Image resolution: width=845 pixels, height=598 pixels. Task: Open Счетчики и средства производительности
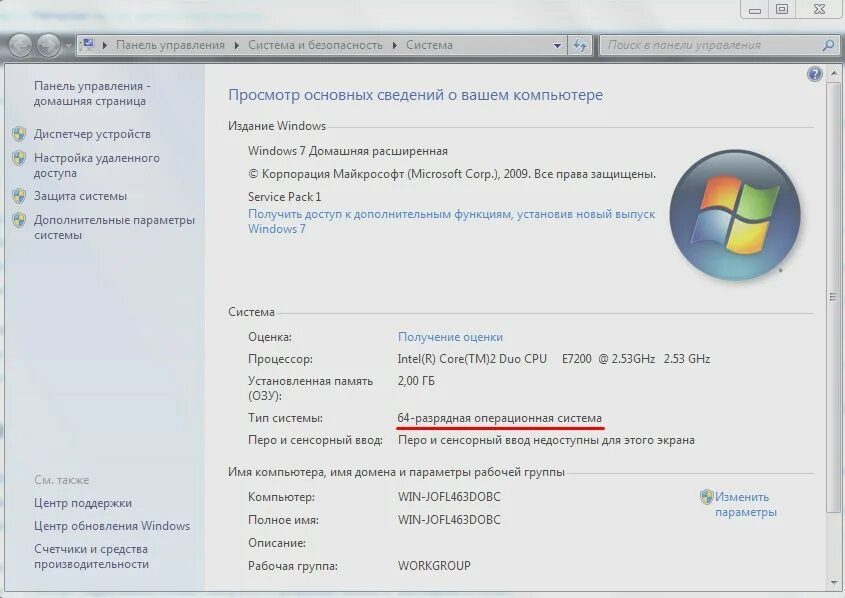point(92,557)
